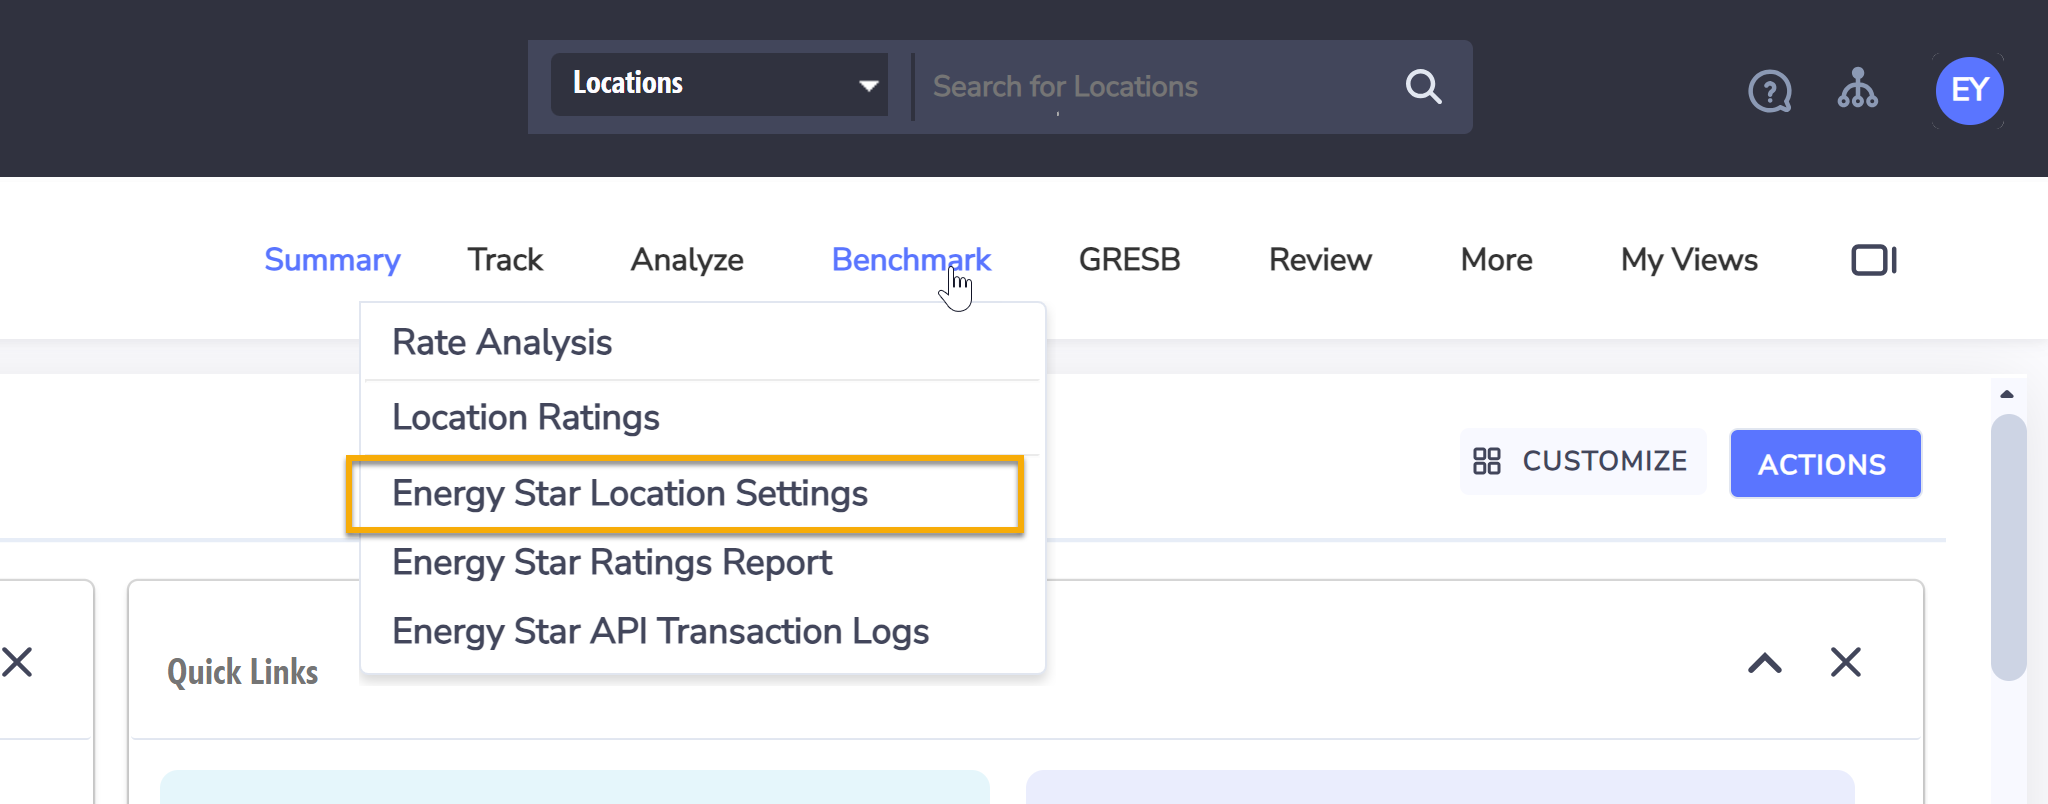
Task: Select Rate Analysis from Benchmark menu
Action: 702,342
